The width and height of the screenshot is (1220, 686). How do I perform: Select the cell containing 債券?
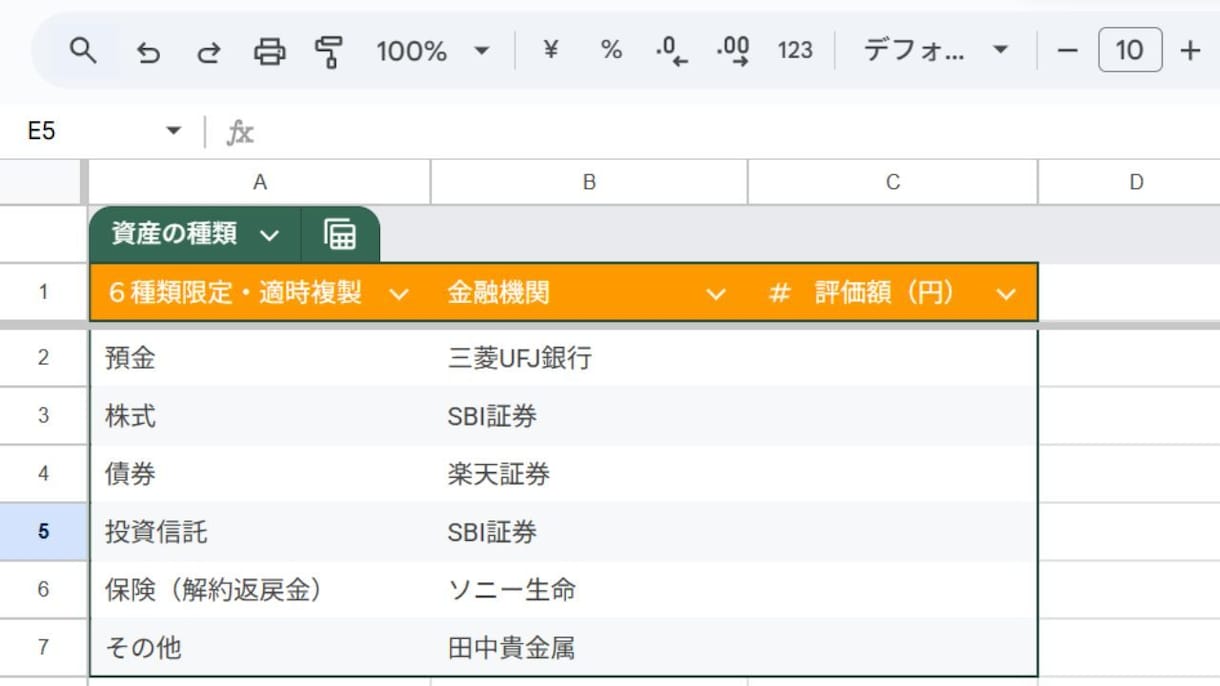[x=260, y=474]
